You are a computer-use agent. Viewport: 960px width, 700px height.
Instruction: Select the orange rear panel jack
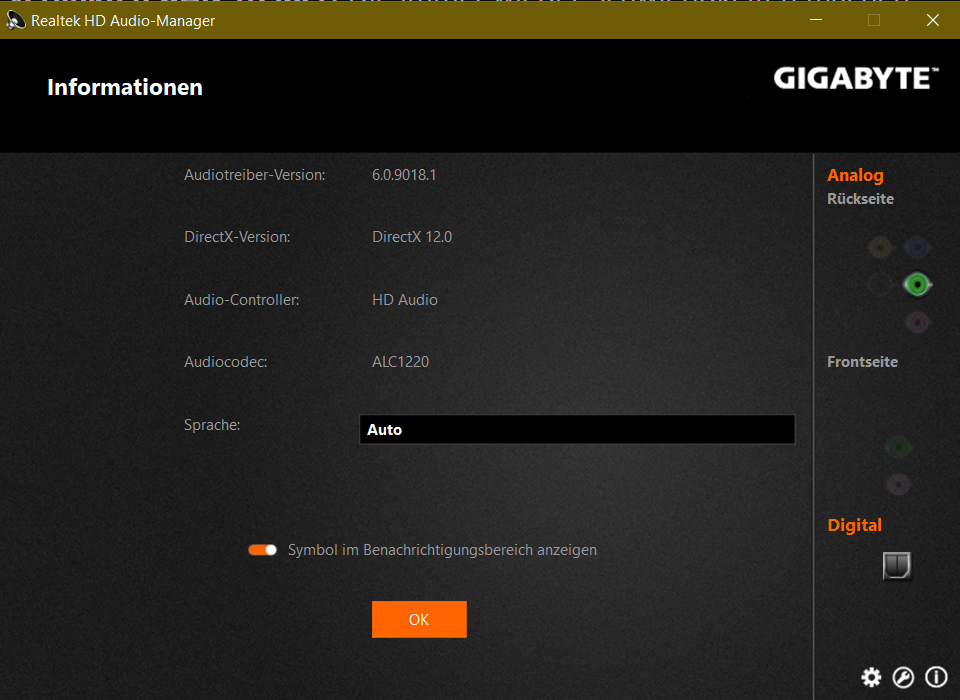point(880,247)
